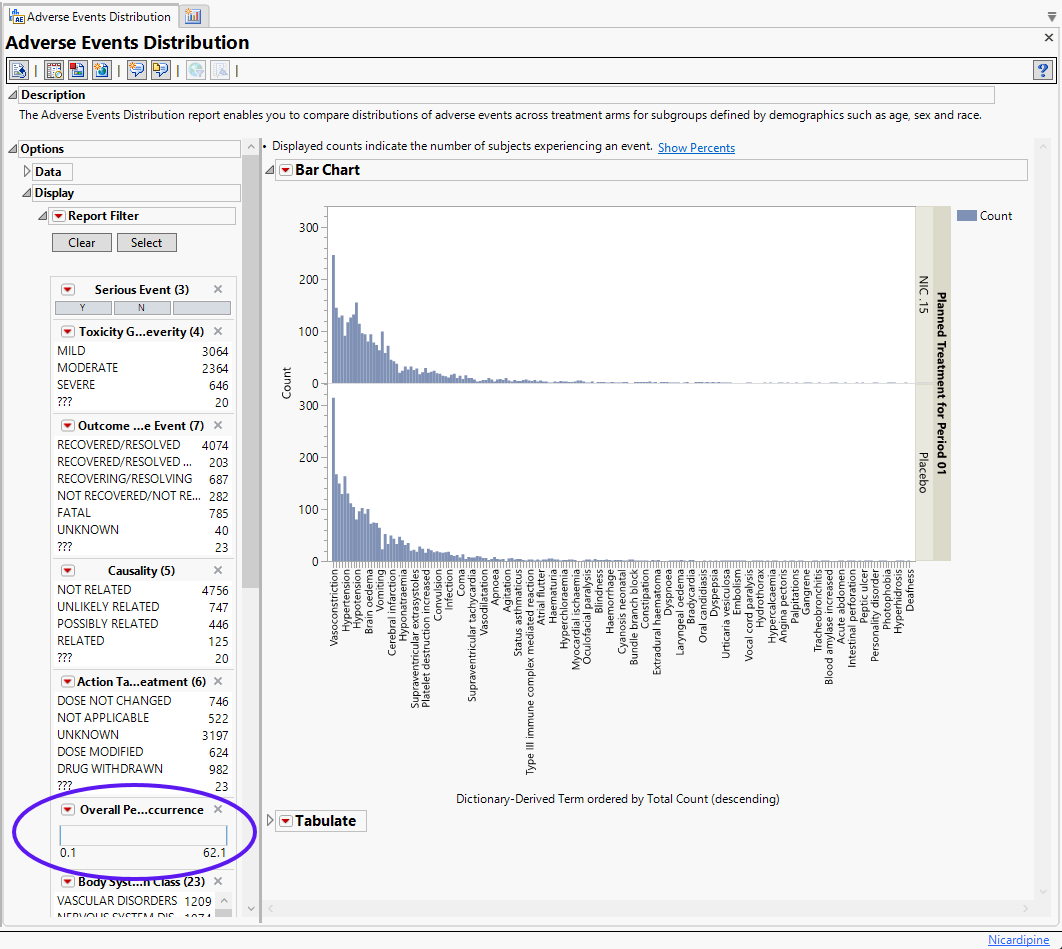Toggle the Y value under Serious Event
This screenshot has height=949, width=1062.
tap(82, 308)
